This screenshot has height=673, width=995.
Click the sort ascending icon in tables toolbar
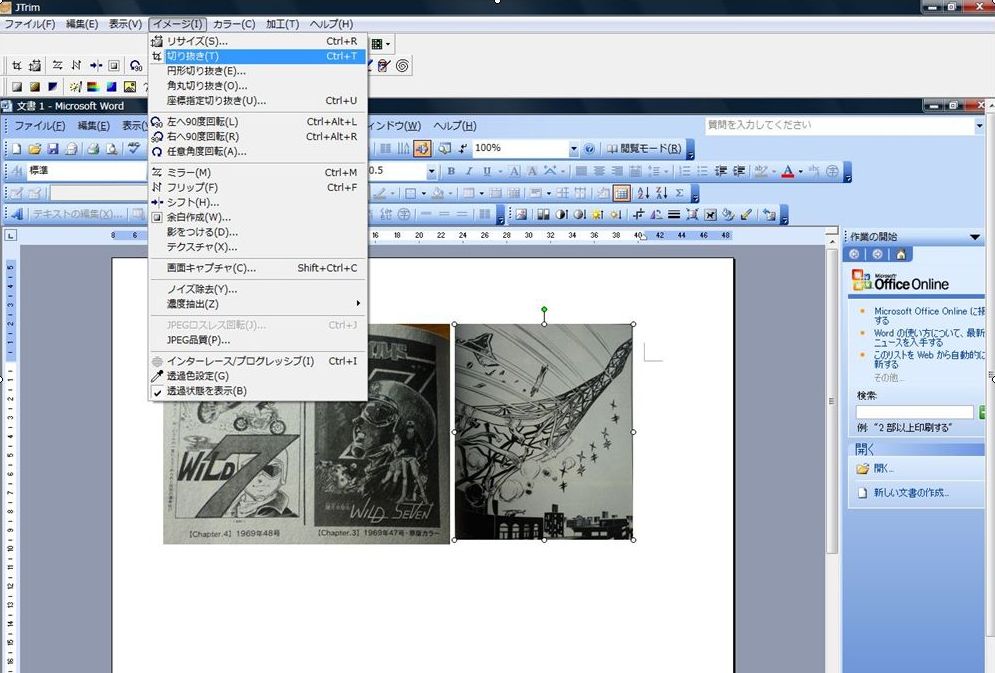(643, 193)
